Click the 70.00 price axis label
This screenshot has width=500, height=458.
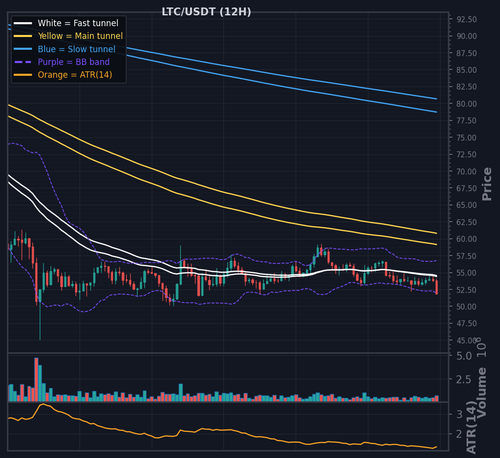pyautogui.click(x=466, y=171)
